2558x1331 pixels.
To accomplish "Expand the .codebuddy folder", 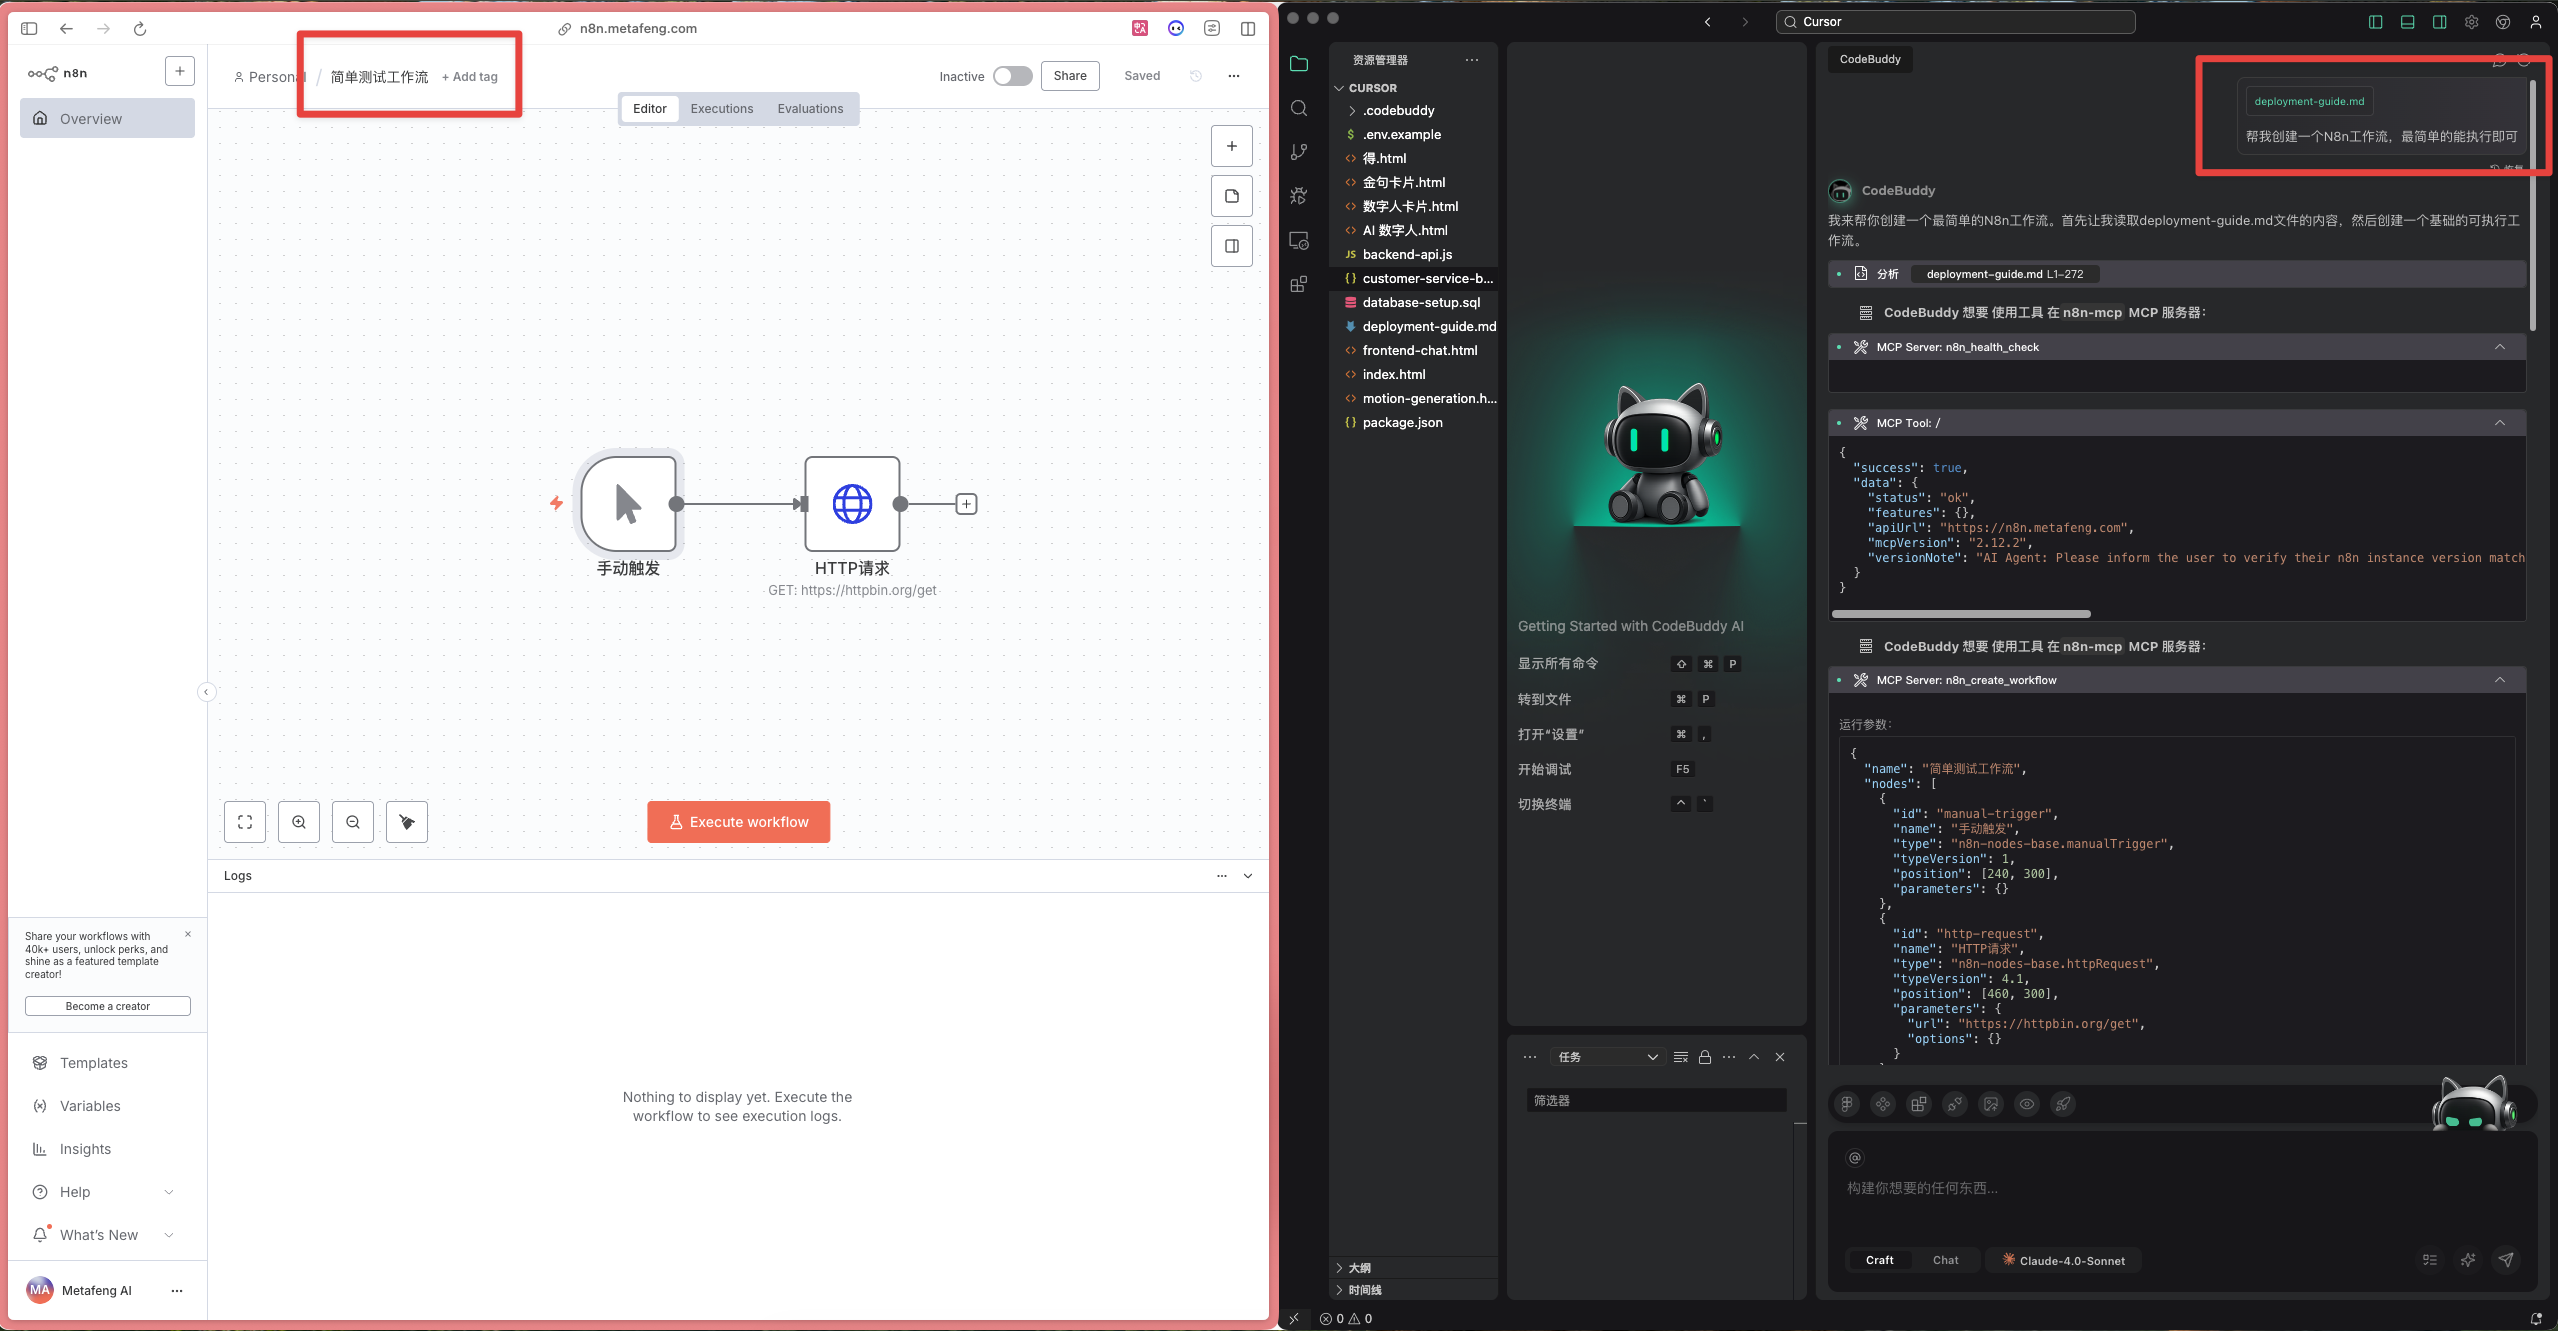I will coord(1352,111).
